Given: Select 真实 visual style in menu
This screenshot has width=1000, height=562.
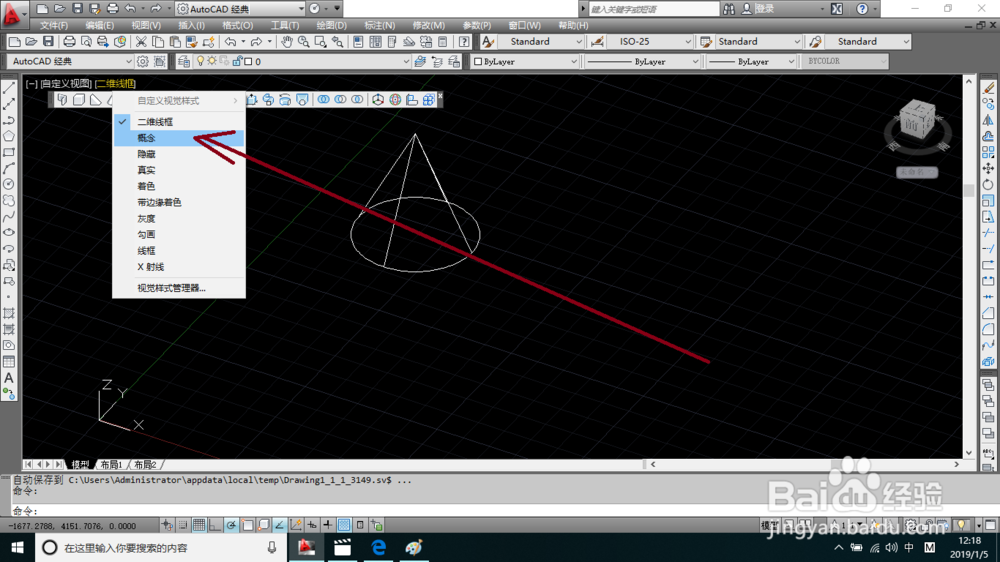Looking at the screenshot, I should 179,170.
